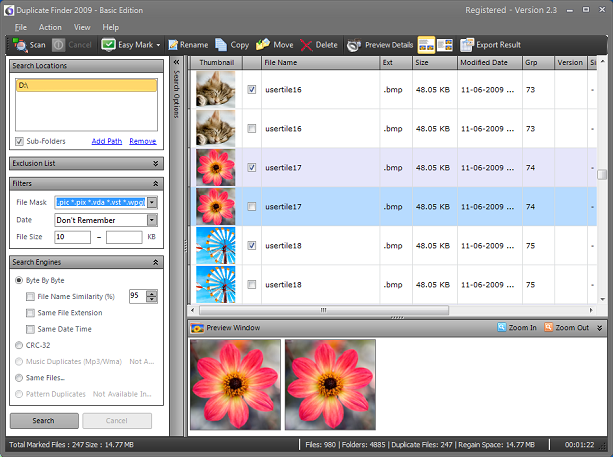The image size is (613, 457).
Task: Click the first kitten thumbnail
Action: coord(215,90)
